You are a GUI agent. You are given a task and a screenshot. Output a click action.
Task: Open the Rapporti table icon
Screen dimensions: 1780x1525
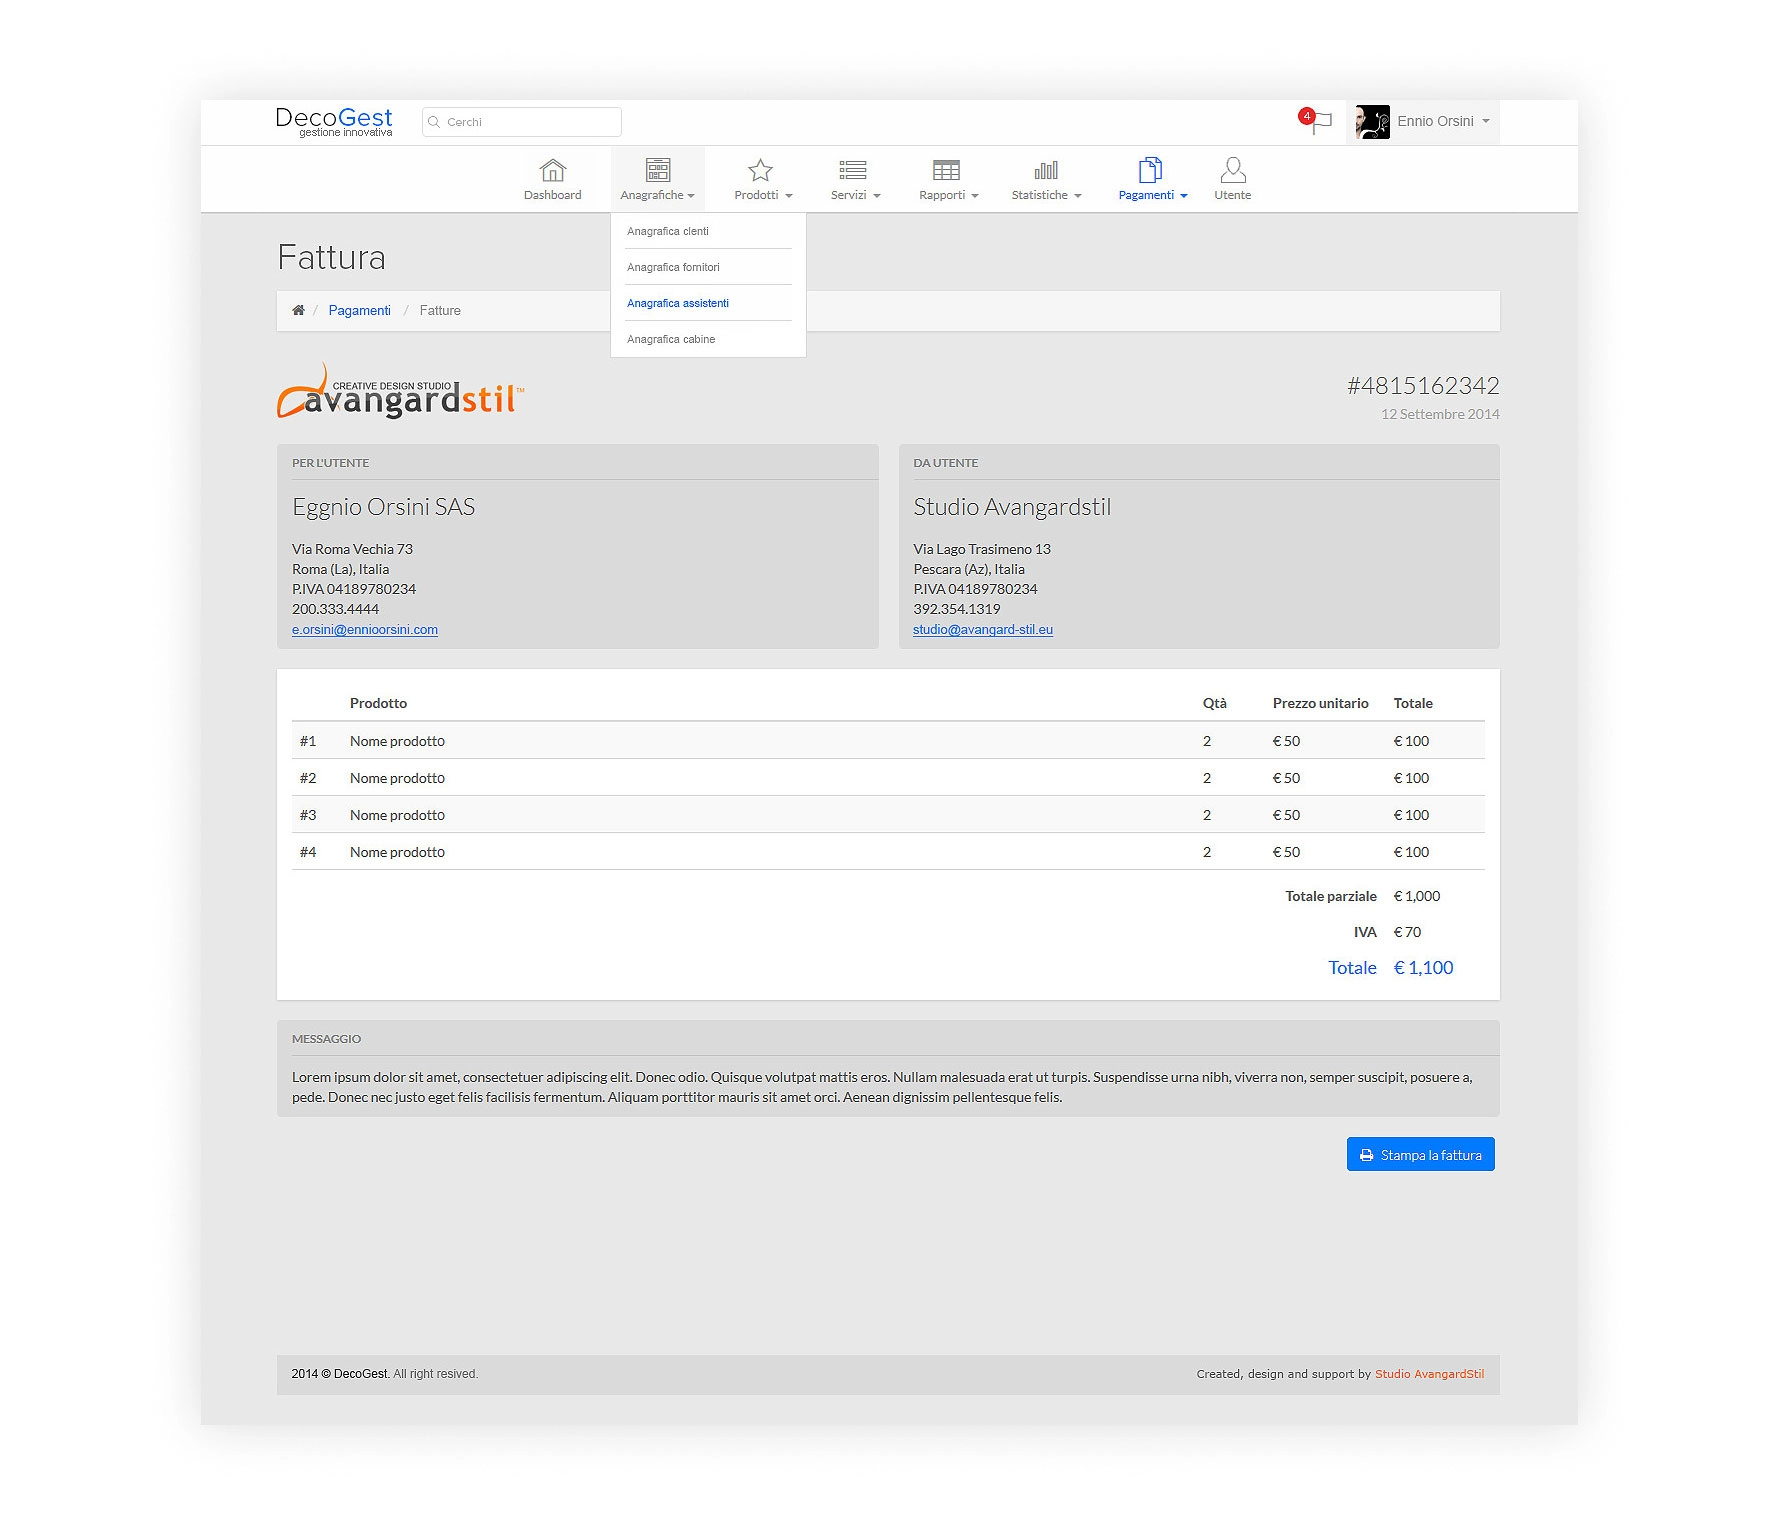click(x=946, y=170)
